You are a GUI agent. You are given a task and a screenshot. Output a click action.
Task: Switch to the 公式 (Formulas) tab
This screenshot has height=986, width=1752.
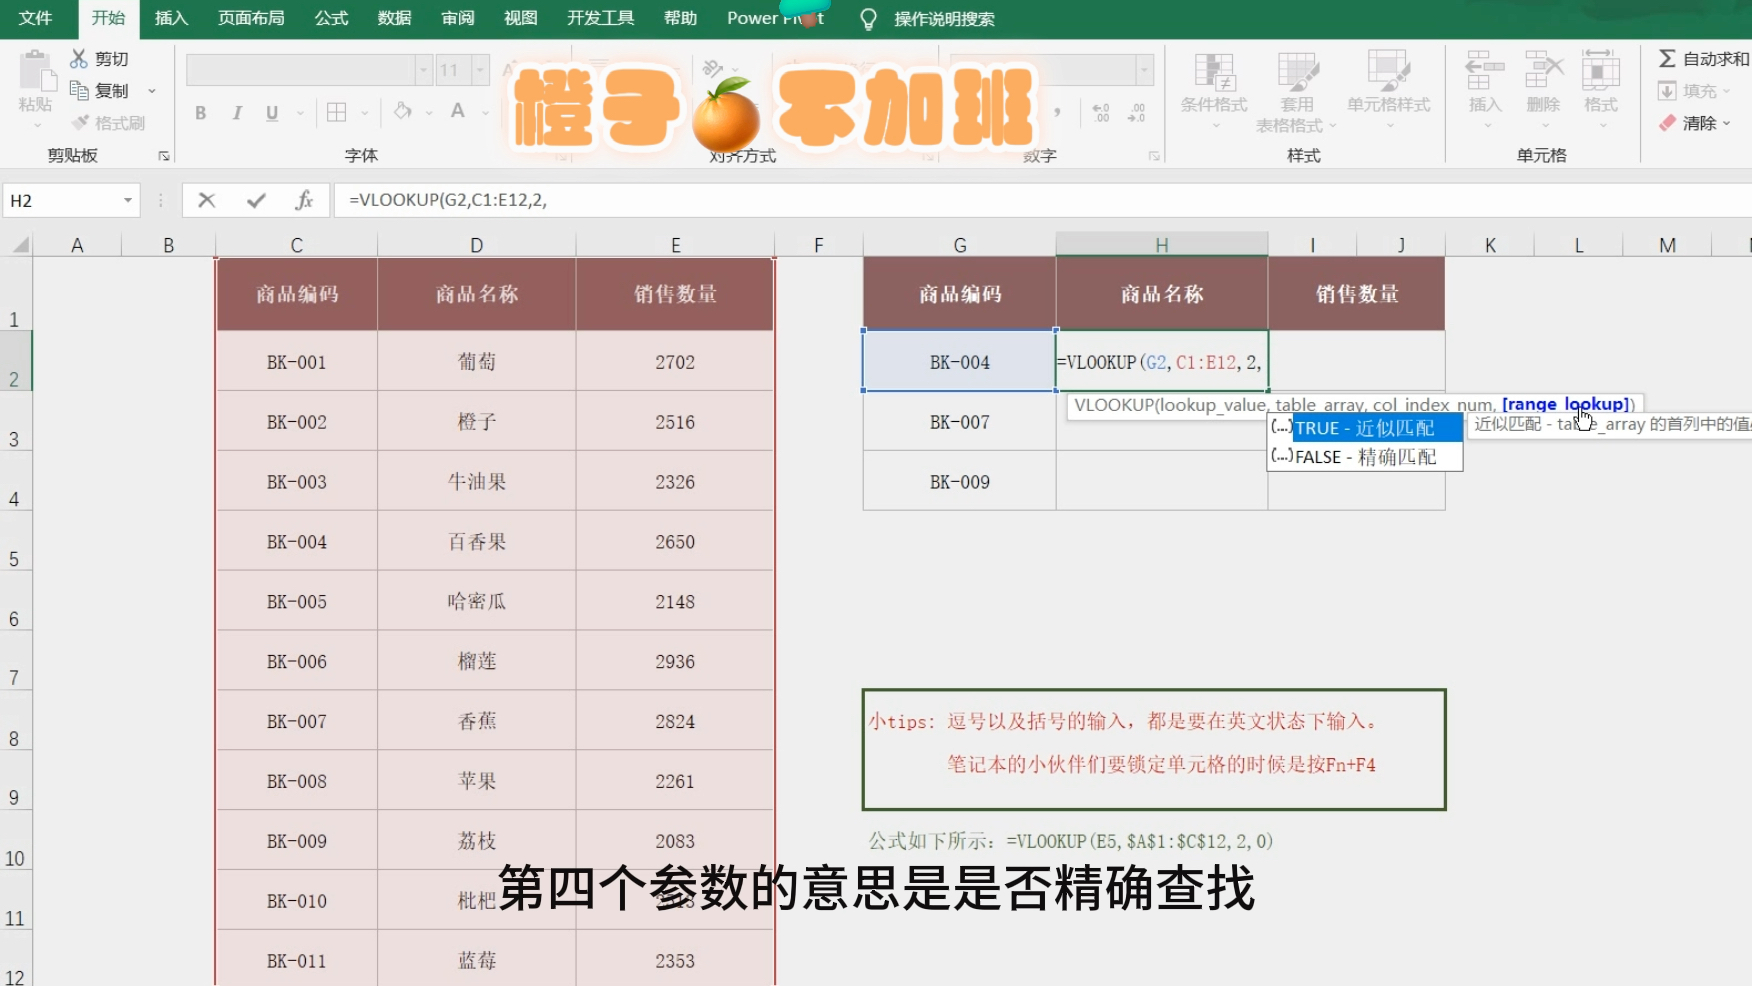[331, 18]
